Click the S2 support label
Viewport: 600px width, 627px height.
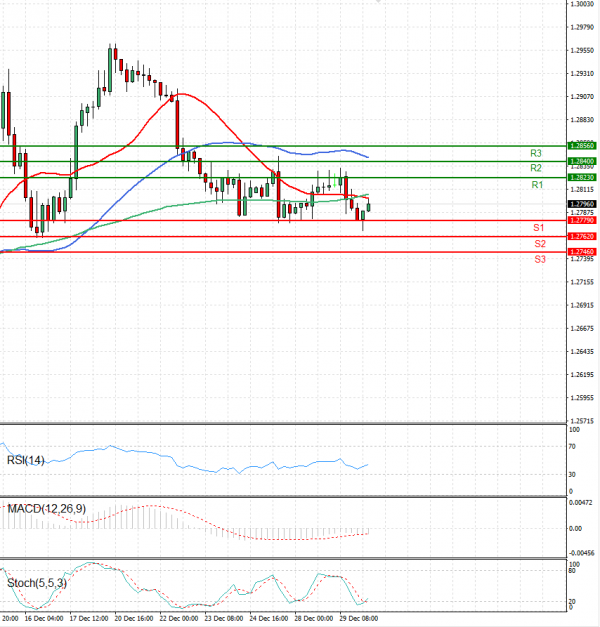point(539,243)
